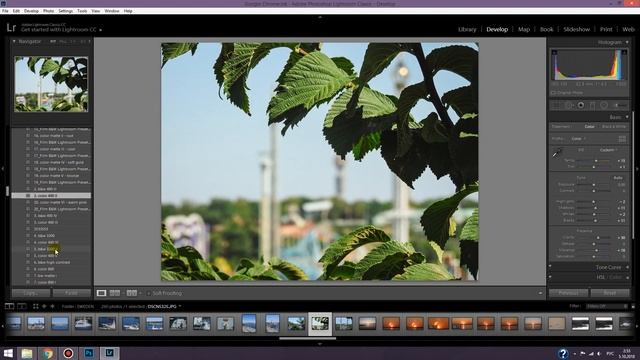
Task: Launch Chrome from taskbar
Action: click(47, 353)
